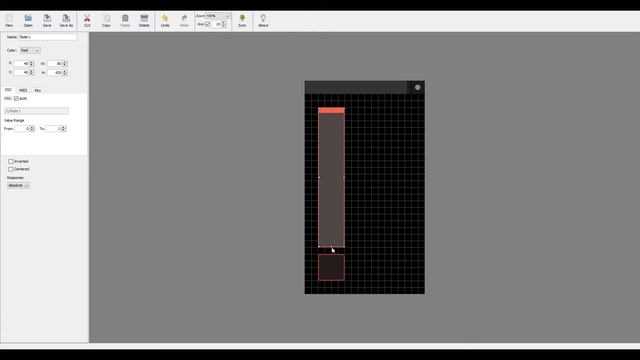Click the To field spinner arrows
The width and height of the screenshot is (640, 360).
pos(63,129)
